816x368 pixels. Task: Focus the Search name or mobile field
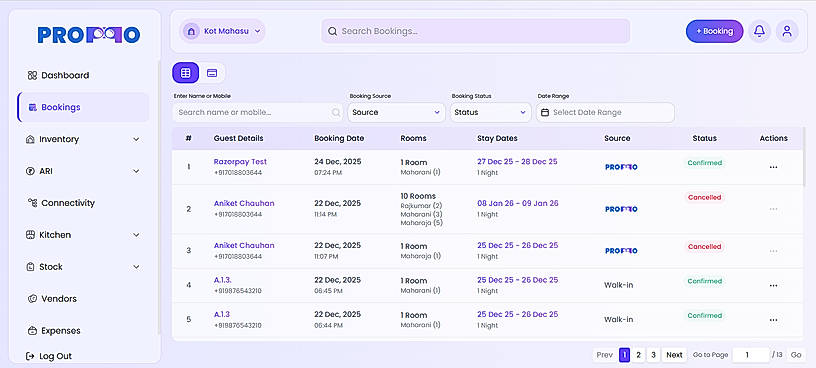tap(258, 112)
